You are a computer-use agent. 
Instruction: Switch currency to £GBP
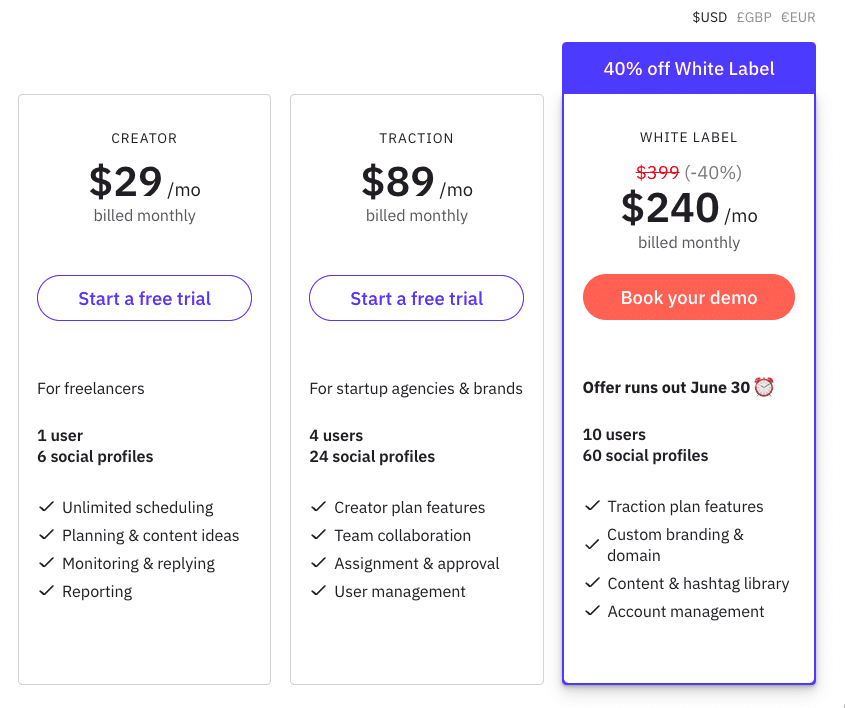click(x=754, y=17)
